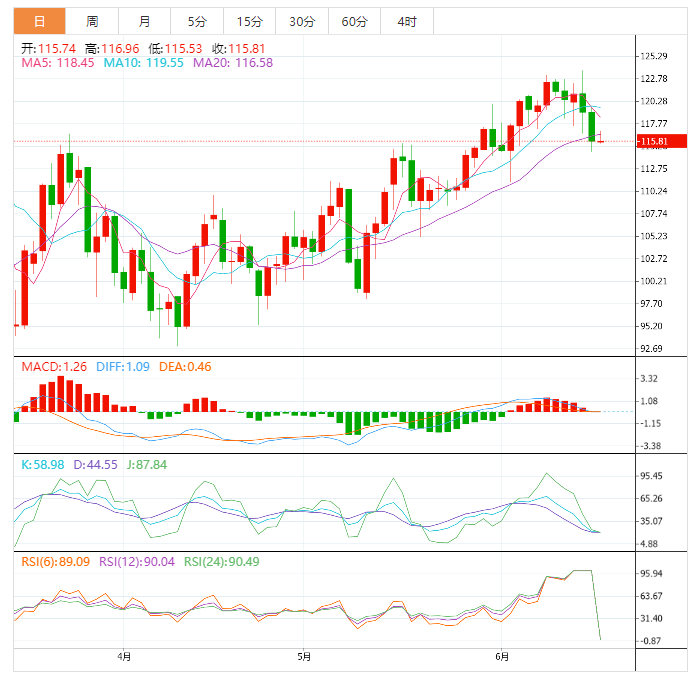Click the 5月 date axis marker

304,657
